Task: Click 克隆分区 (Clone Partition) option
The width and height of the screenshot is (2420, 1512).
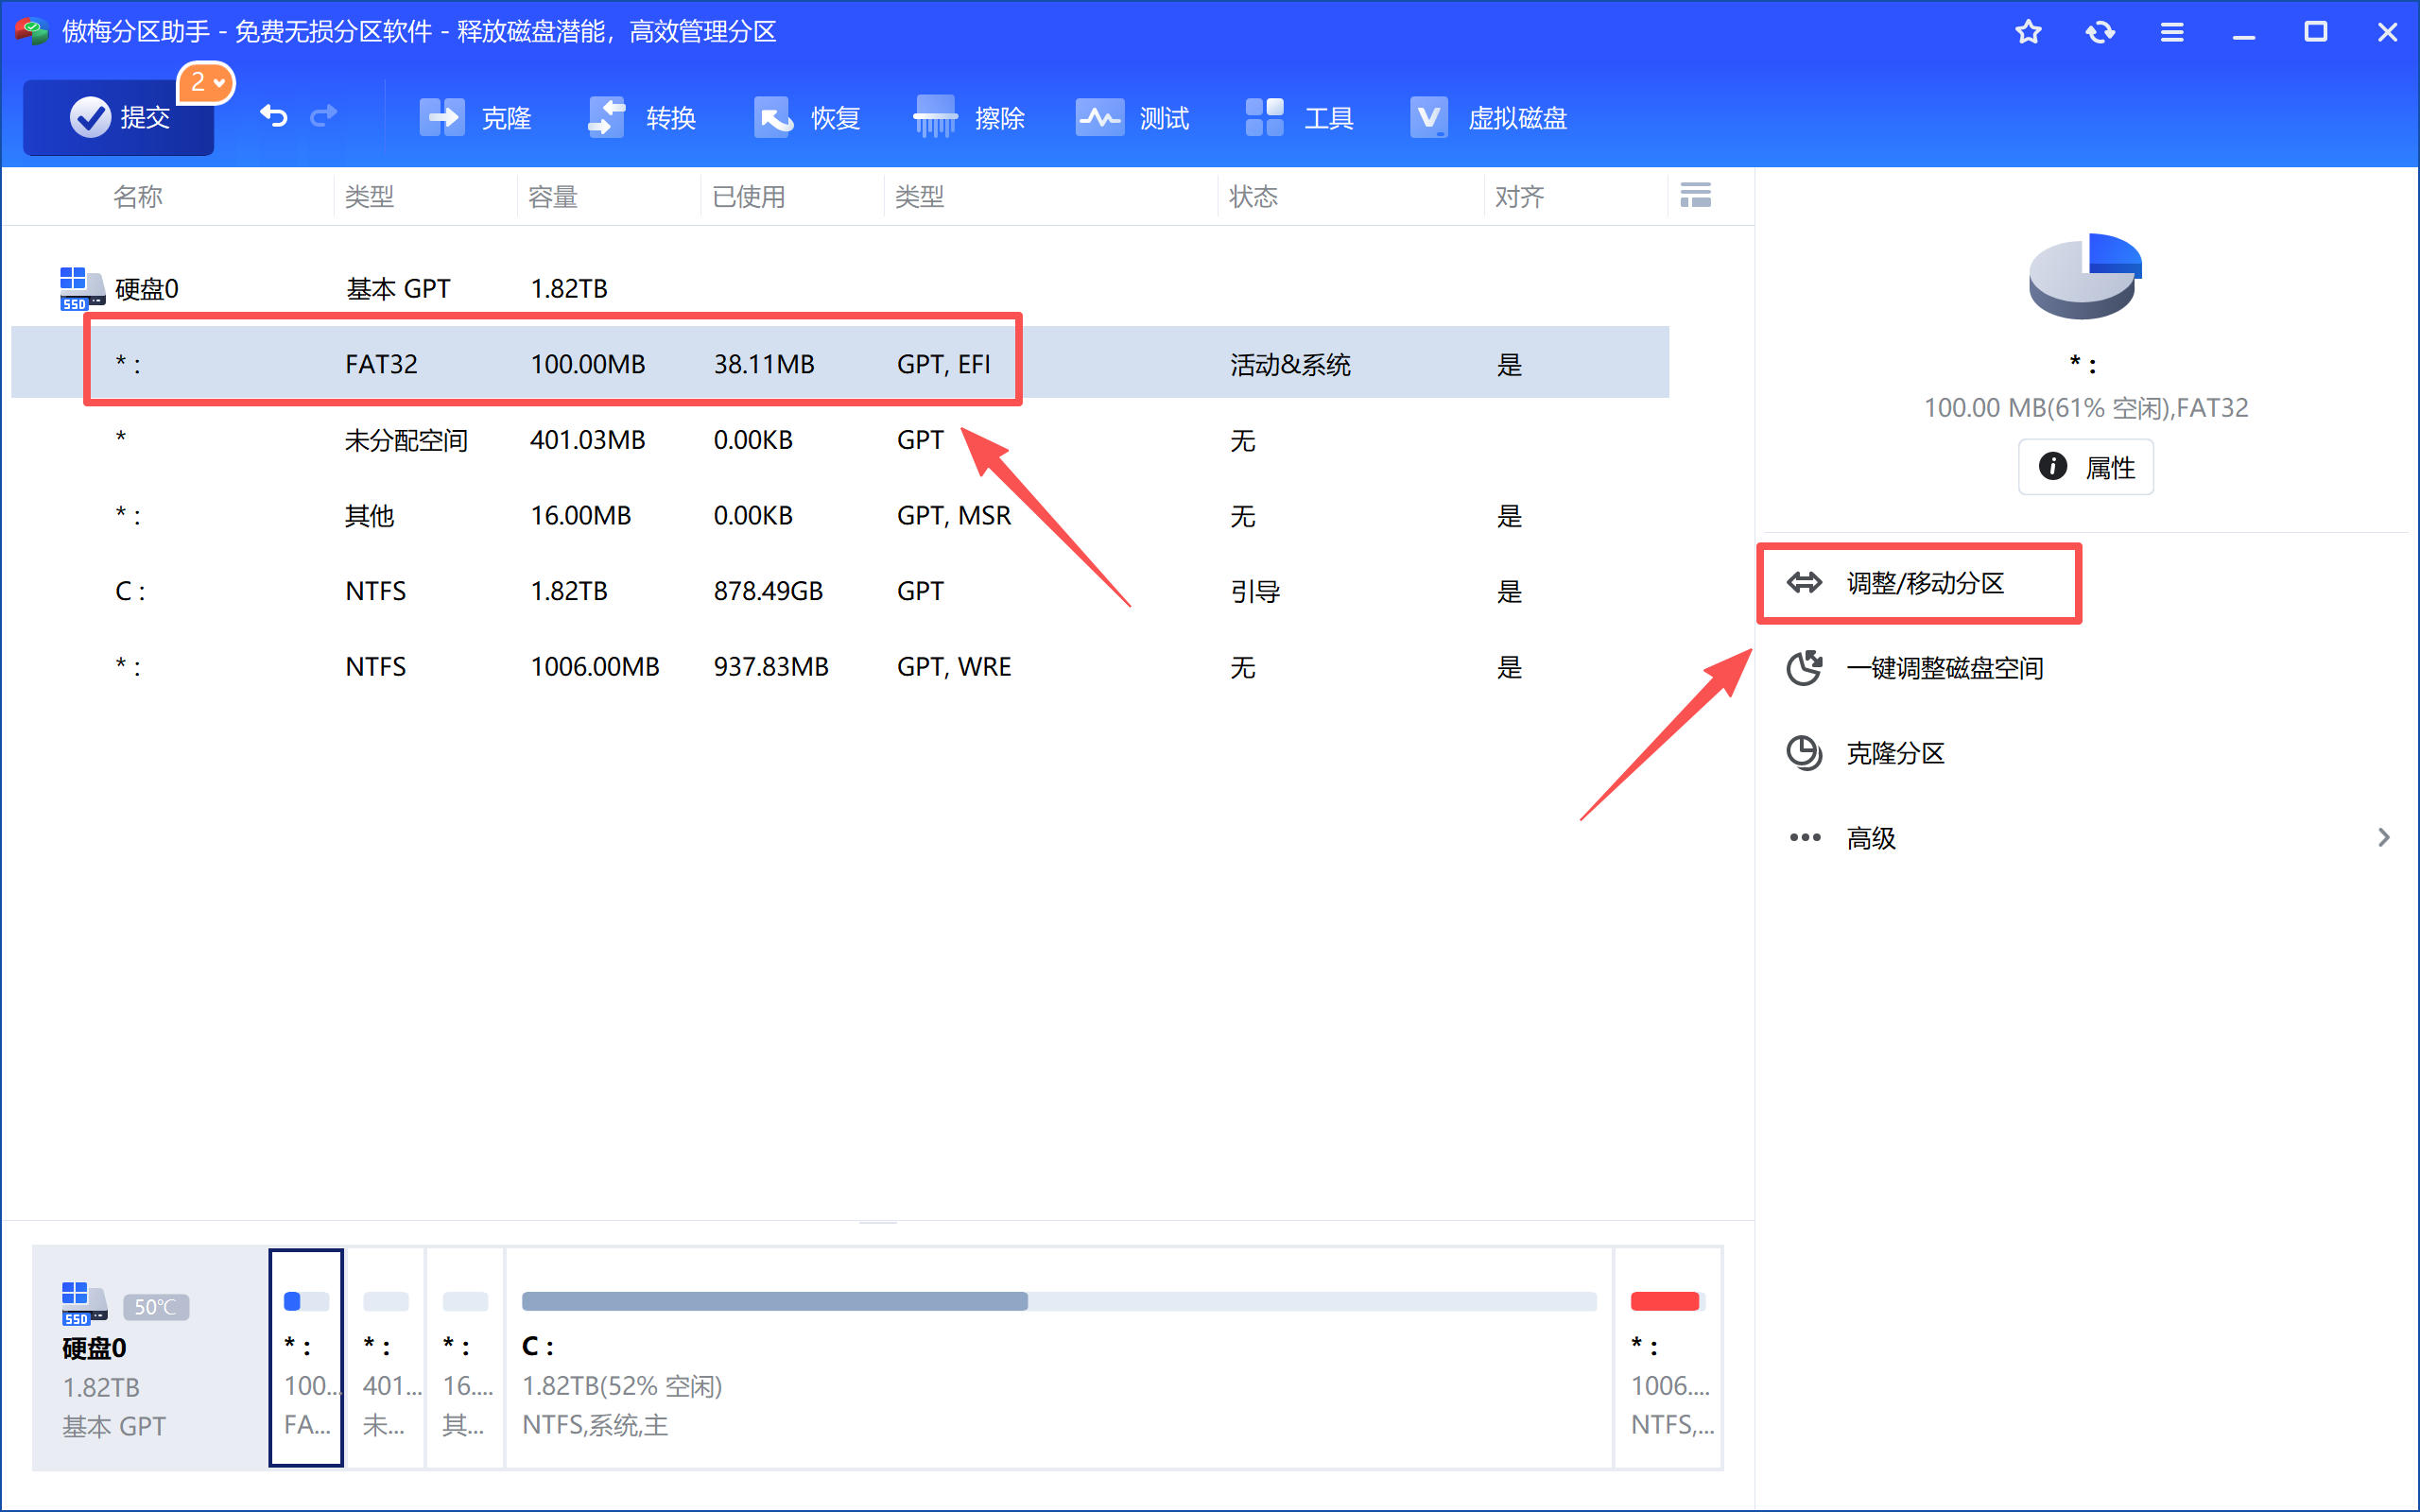Action: (1894, 753)
